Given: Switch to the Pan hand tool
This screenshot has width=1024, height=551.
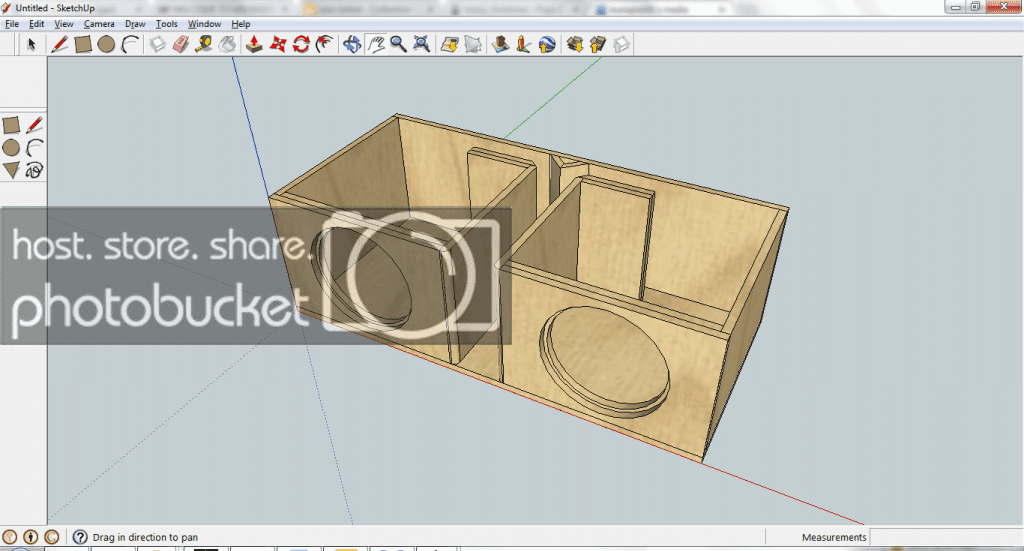Looking at the screenshot, I should 376,44.
